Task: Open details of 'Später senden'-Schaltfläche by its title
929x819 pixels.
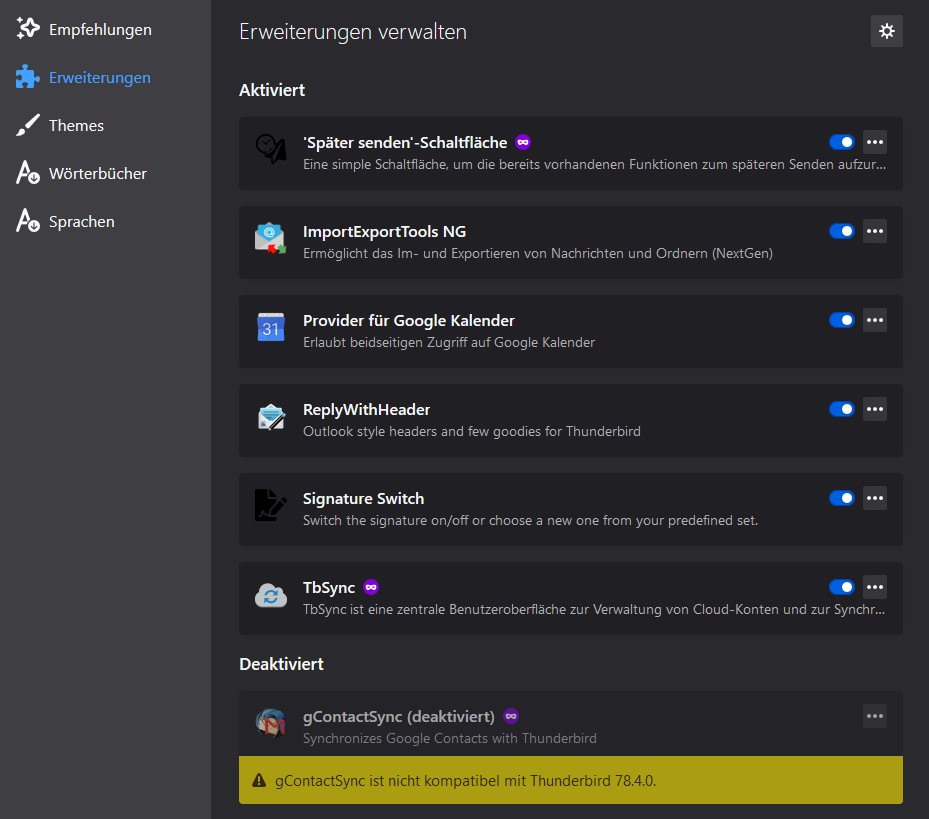Action: [405, 142]
